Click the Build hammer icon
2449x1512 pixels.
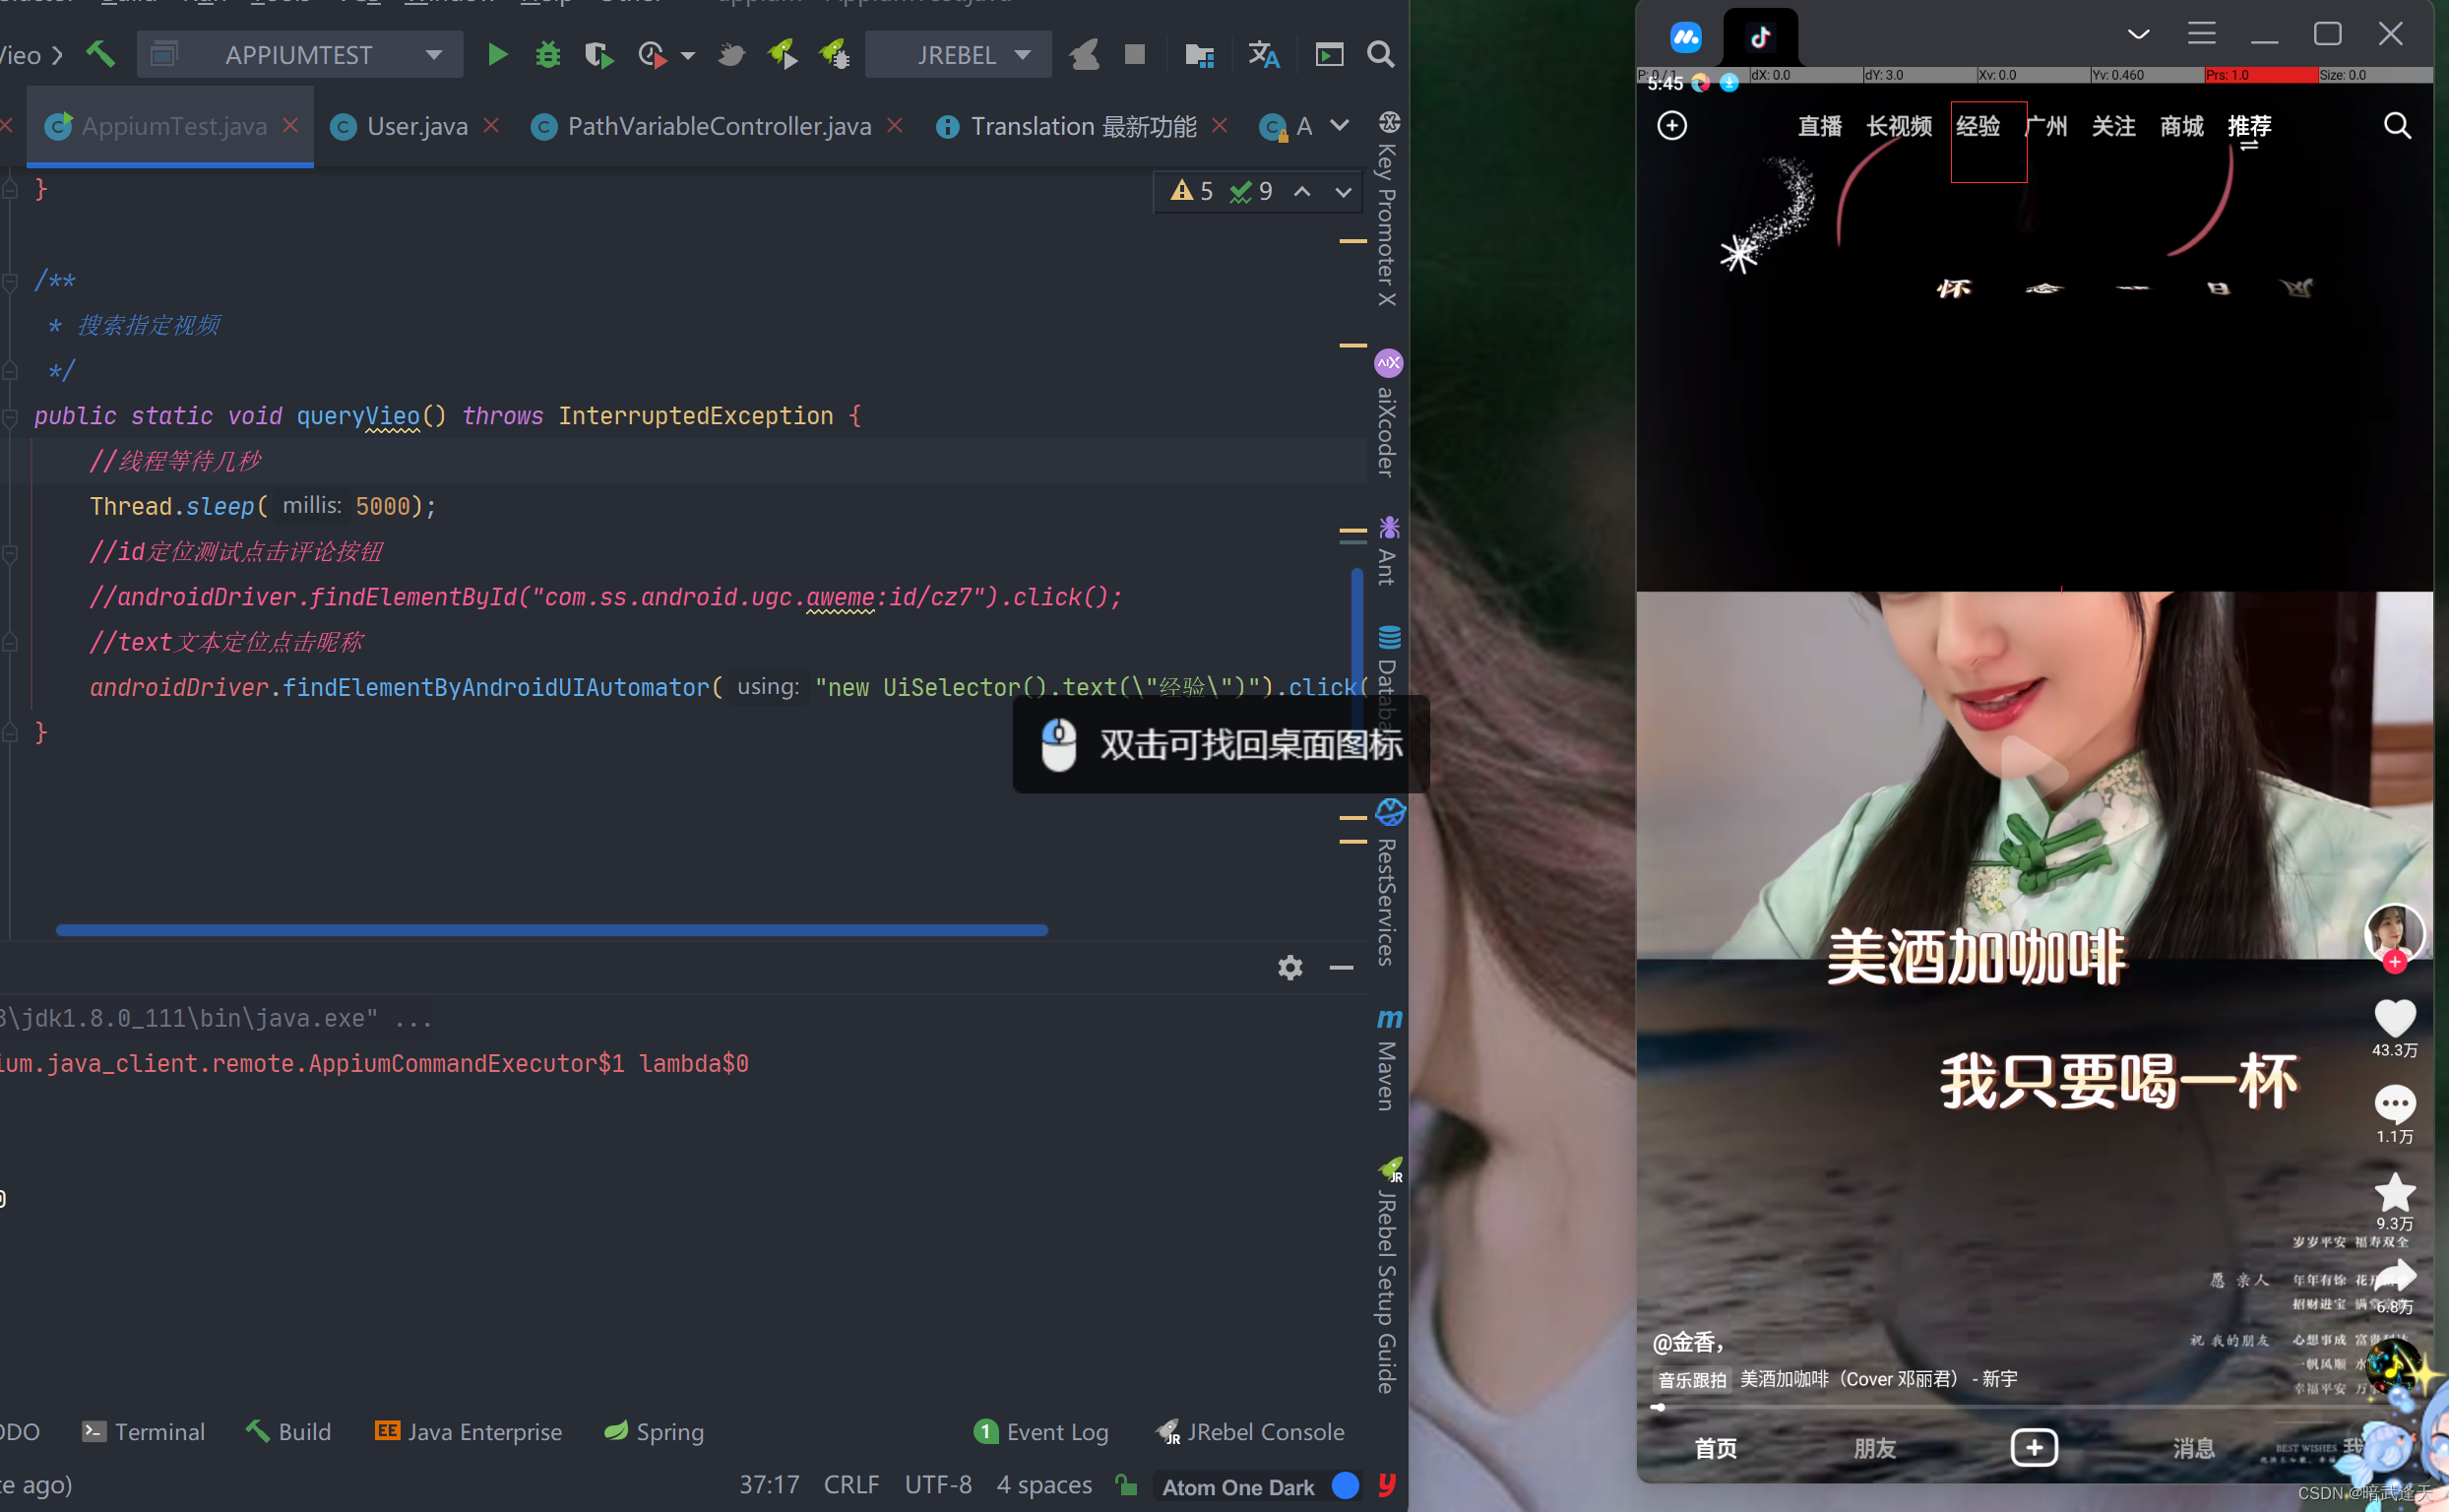[100, 54]
